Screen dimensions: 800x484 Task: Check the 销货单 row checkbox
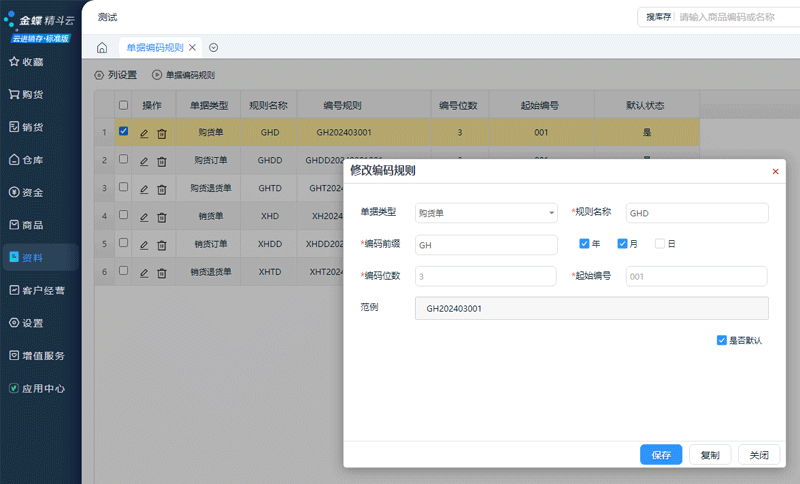[x=123, y=215]
